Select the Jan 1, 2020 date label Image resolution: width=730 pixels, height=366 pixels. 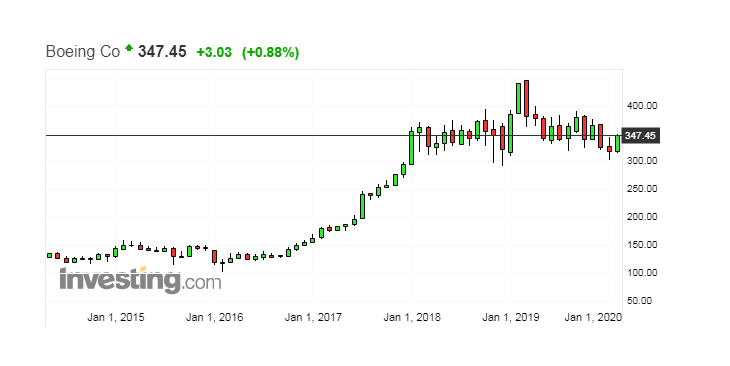point(593,317)
